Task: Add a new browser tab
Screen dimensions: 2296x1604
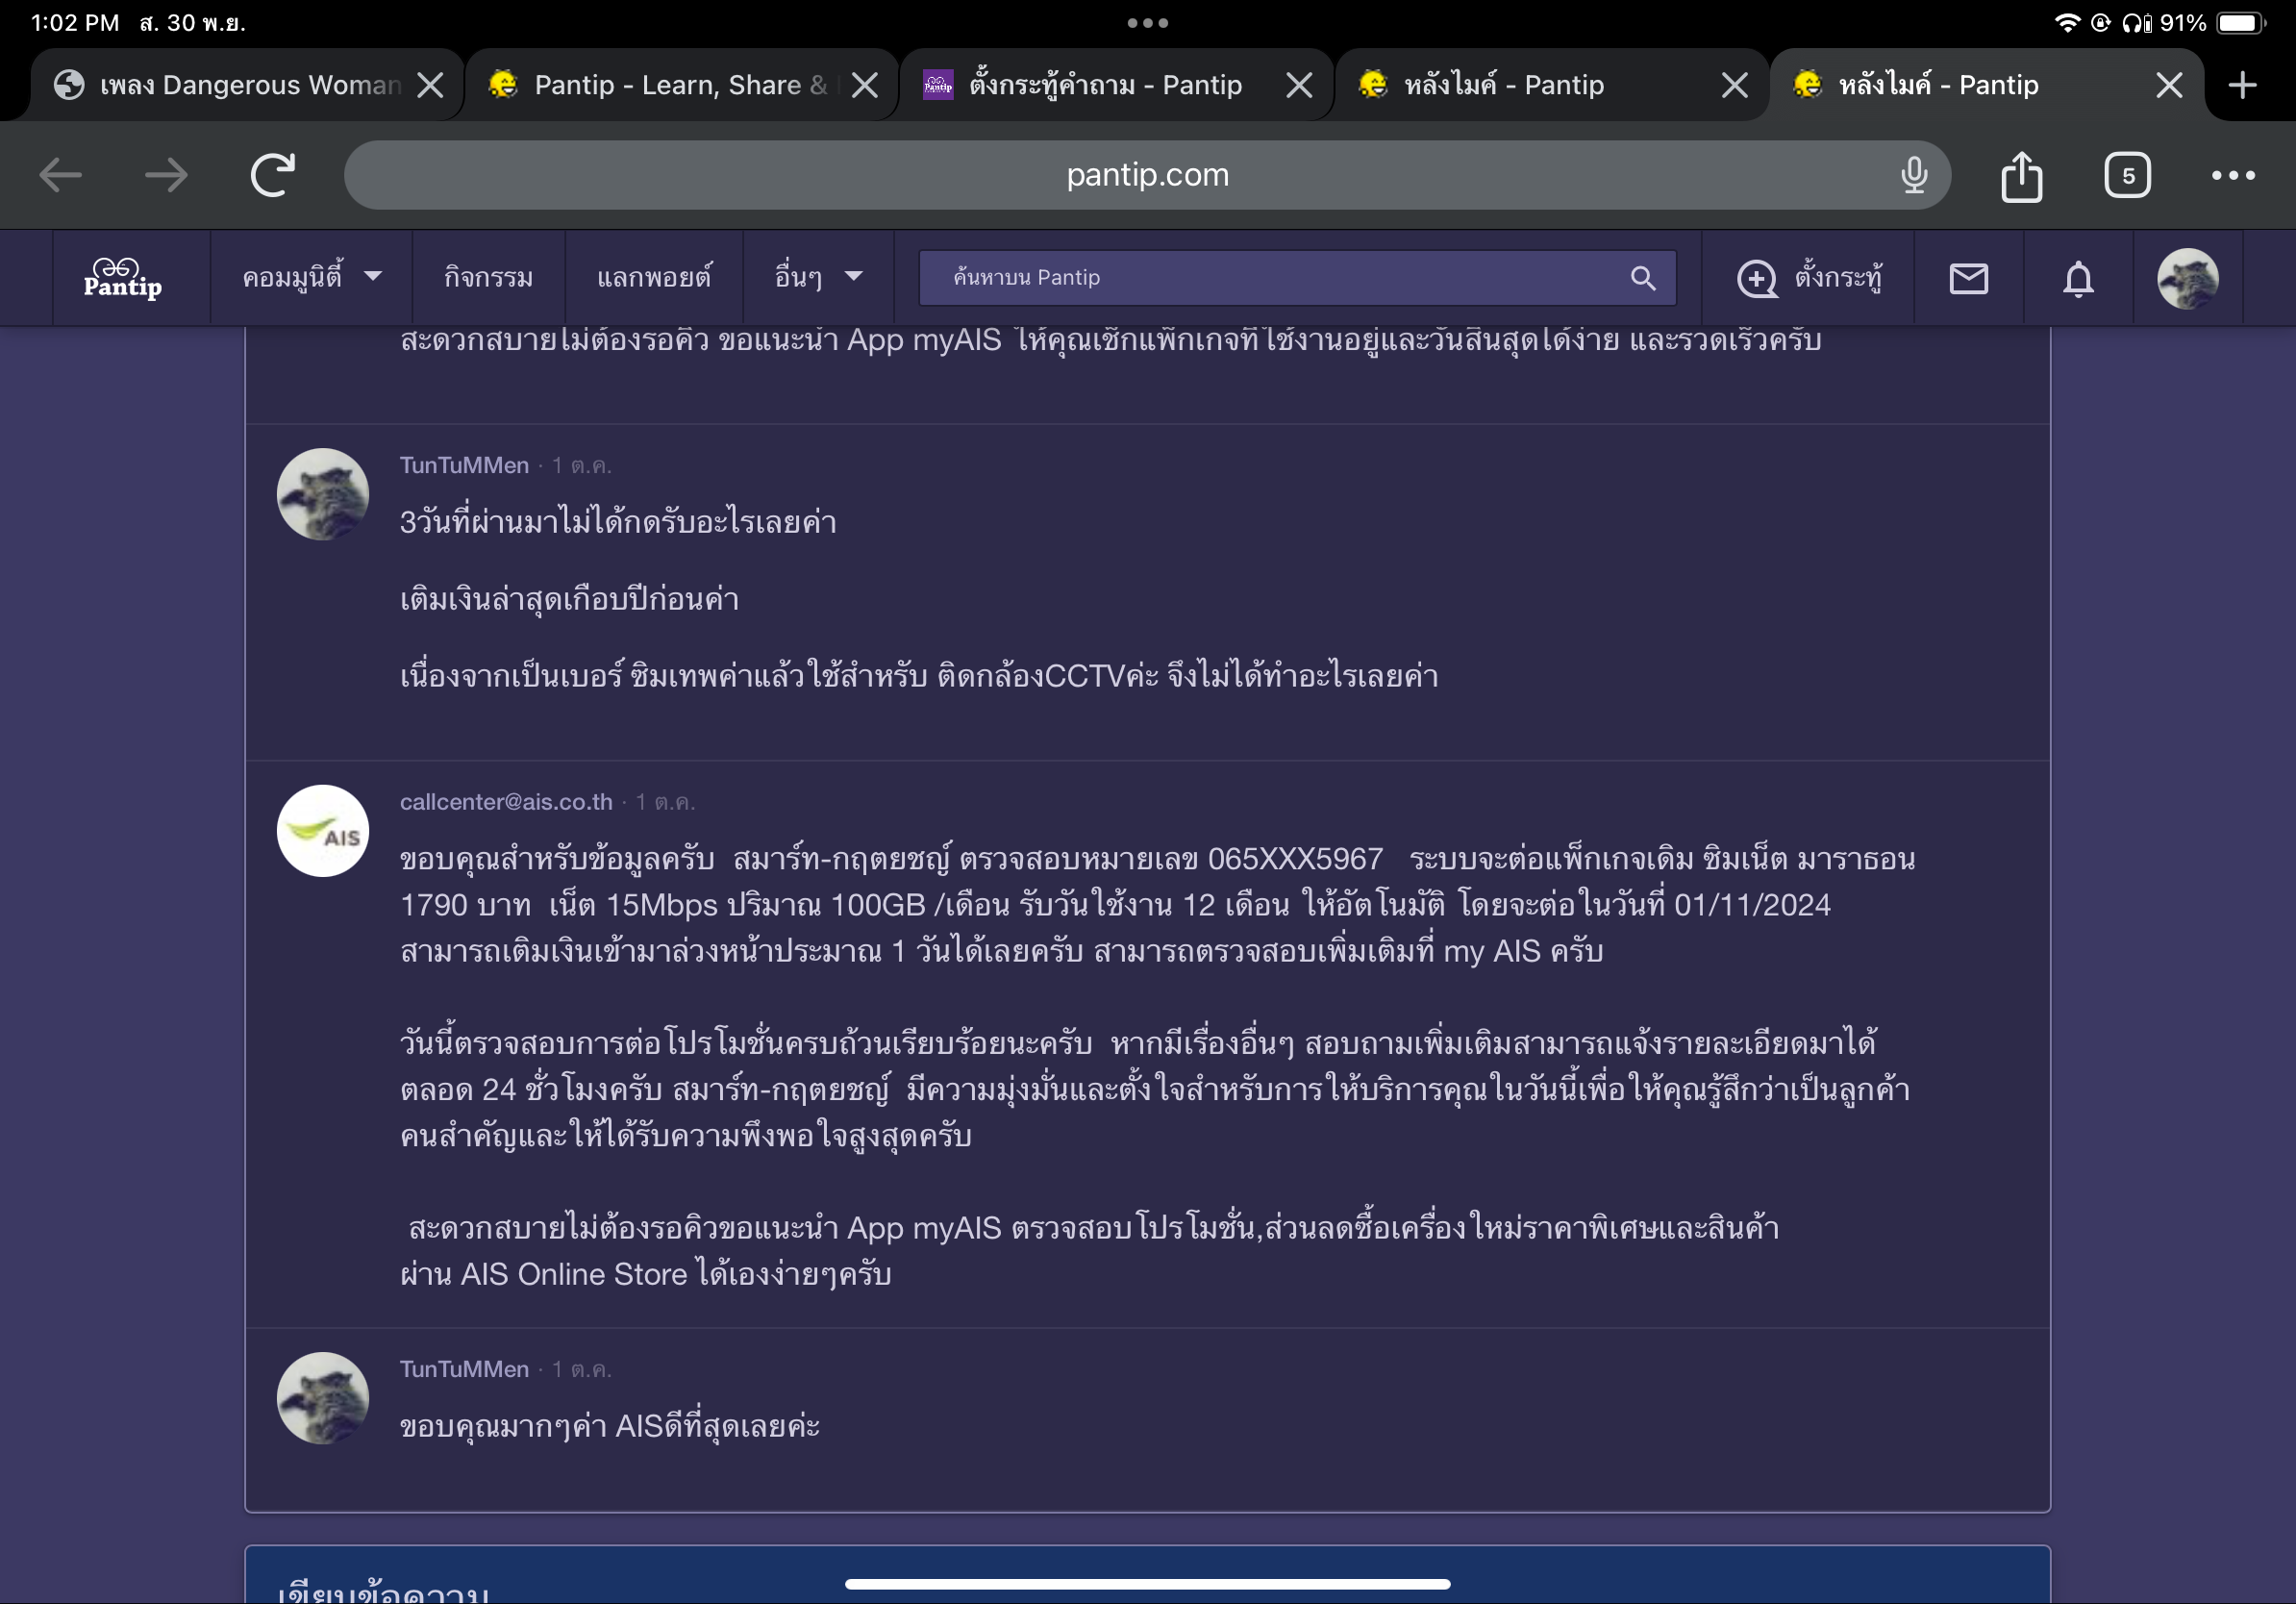Action: 2242,85
